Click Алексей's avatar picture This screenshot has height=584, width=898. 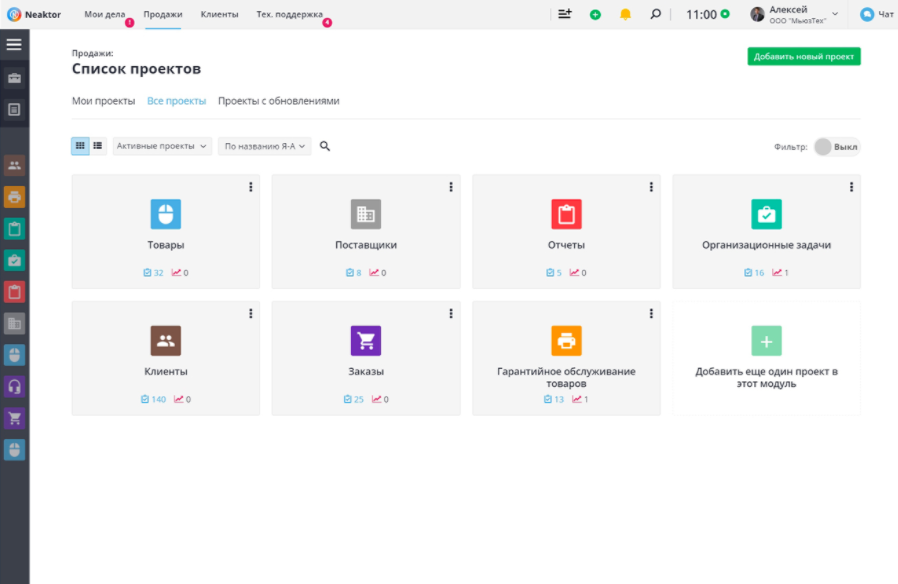(x=757, y=14)
